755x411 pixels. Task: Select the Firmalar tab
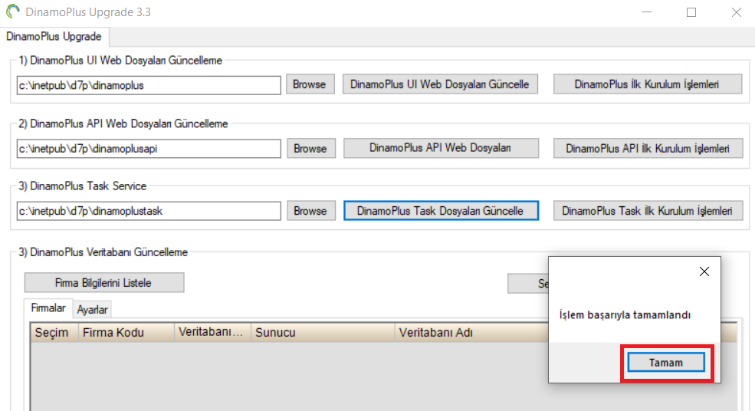[48, 308]
